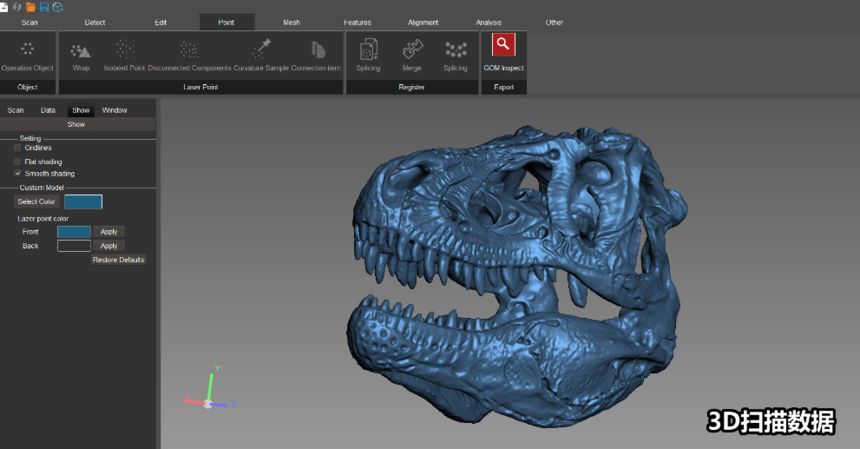Click the refresh arrows icon in top bar
This screenshot has height=449, width=860.
click(17, 7)
